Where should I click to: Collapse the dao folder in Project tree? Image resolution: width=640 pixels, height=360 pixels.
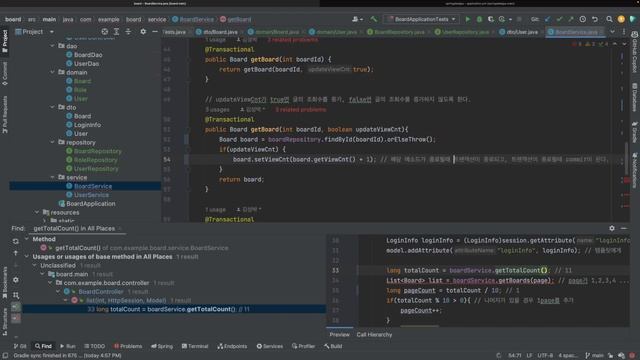pos(53,46)
